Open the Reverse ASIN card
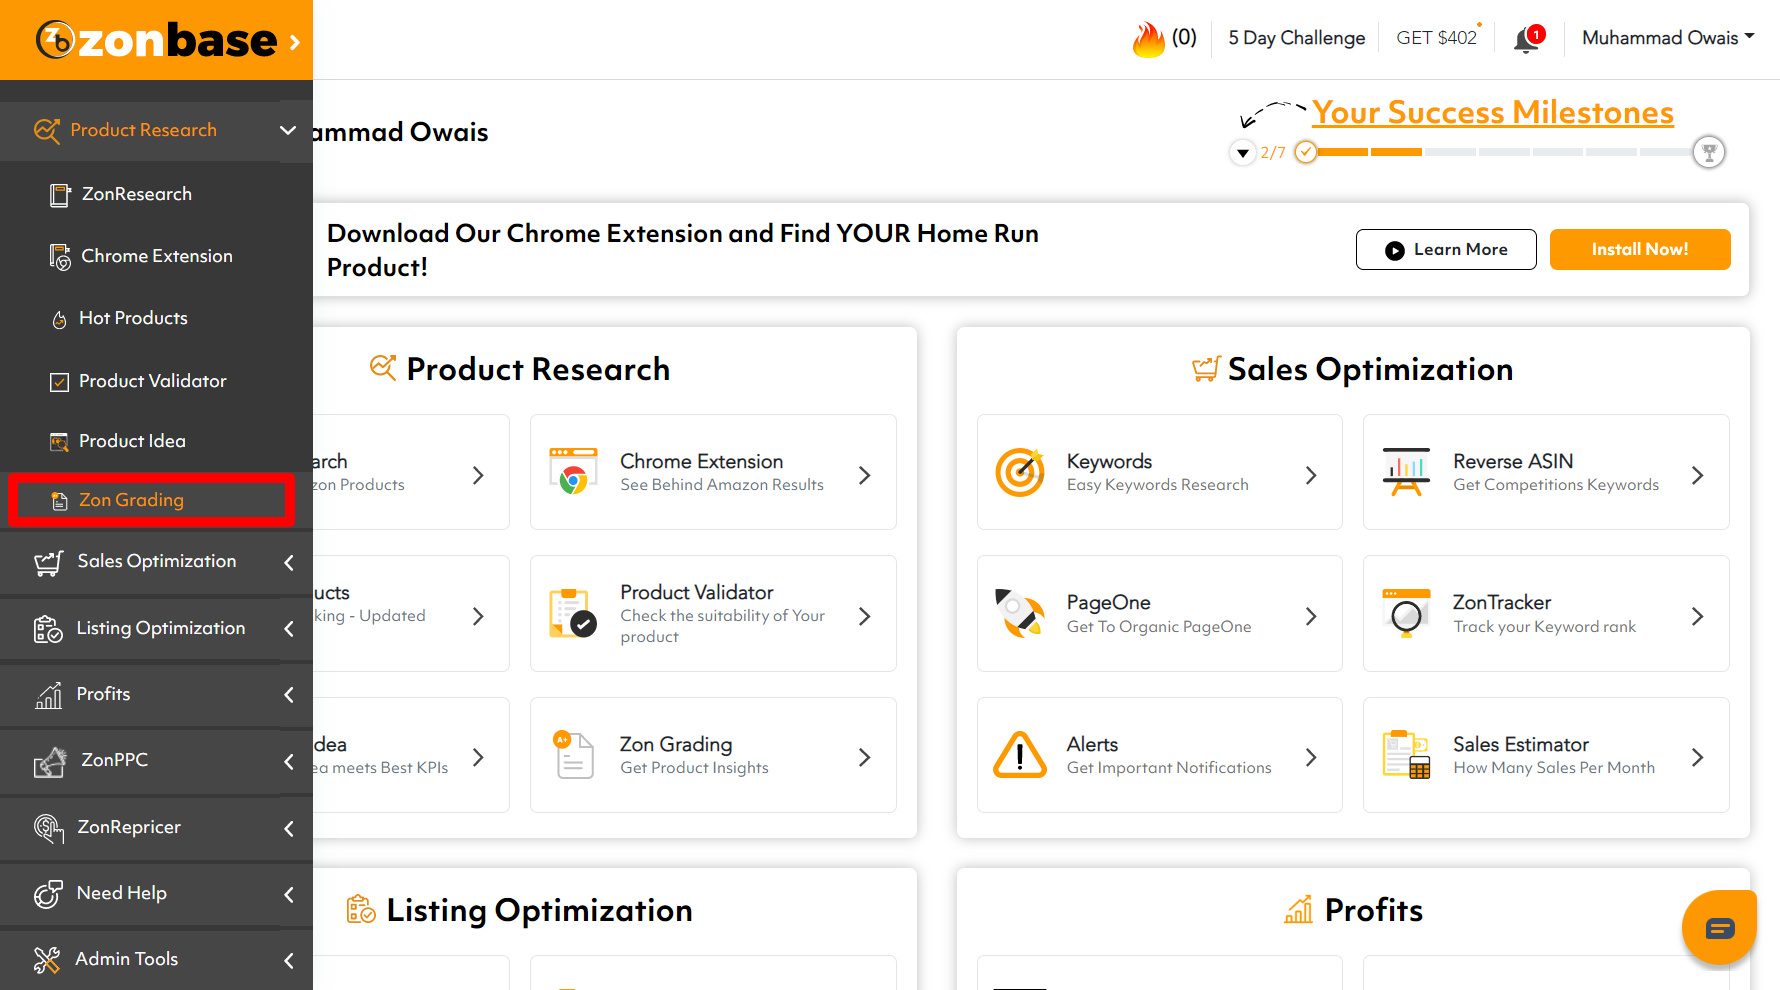The width and height of the screenshot is (1780, 990). coord(1546,472)
